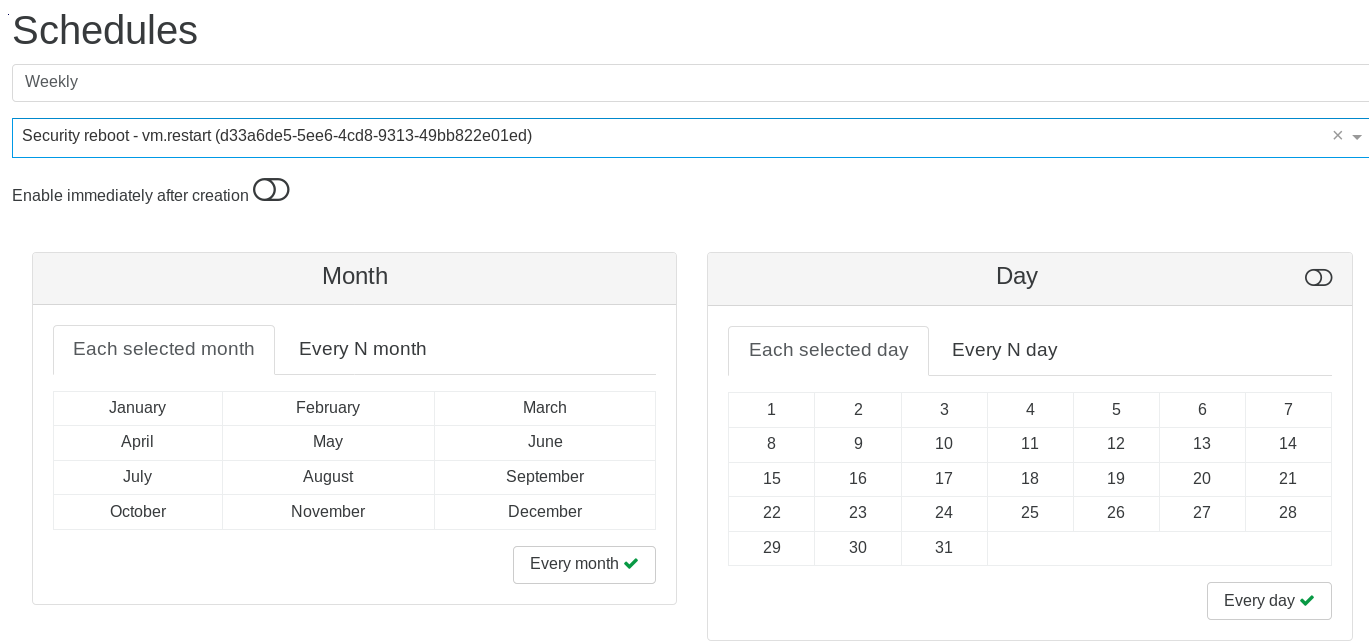Select January in the month grid

coord(138,408)
